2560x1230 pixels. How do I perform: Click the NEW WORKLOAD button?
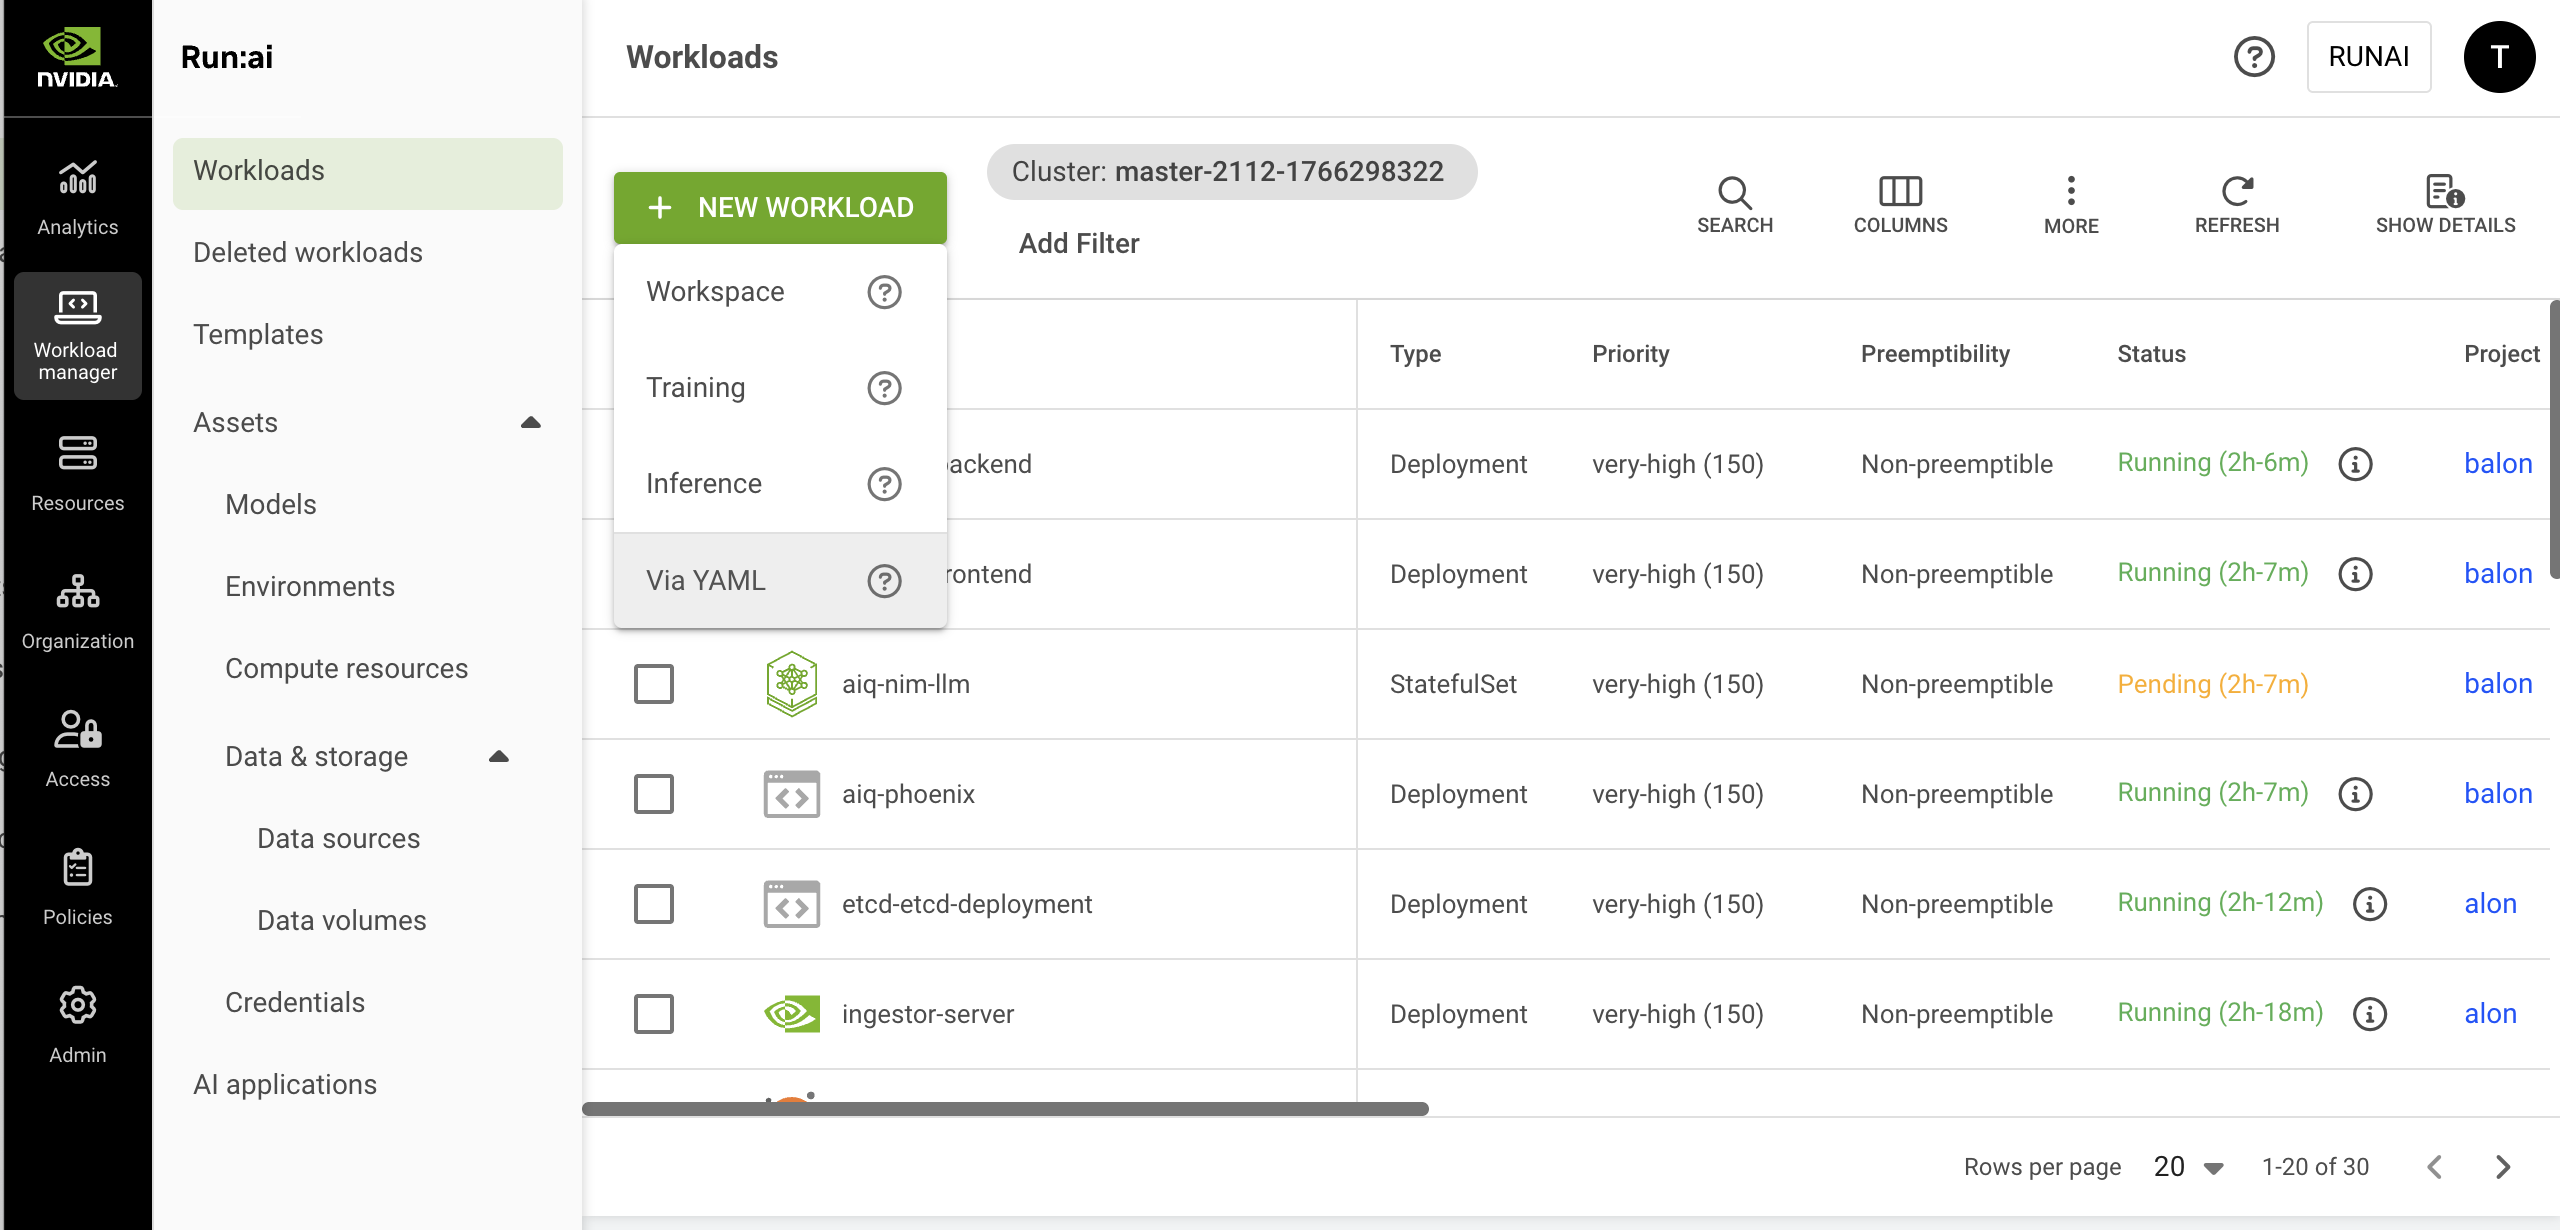click(780, 207)
